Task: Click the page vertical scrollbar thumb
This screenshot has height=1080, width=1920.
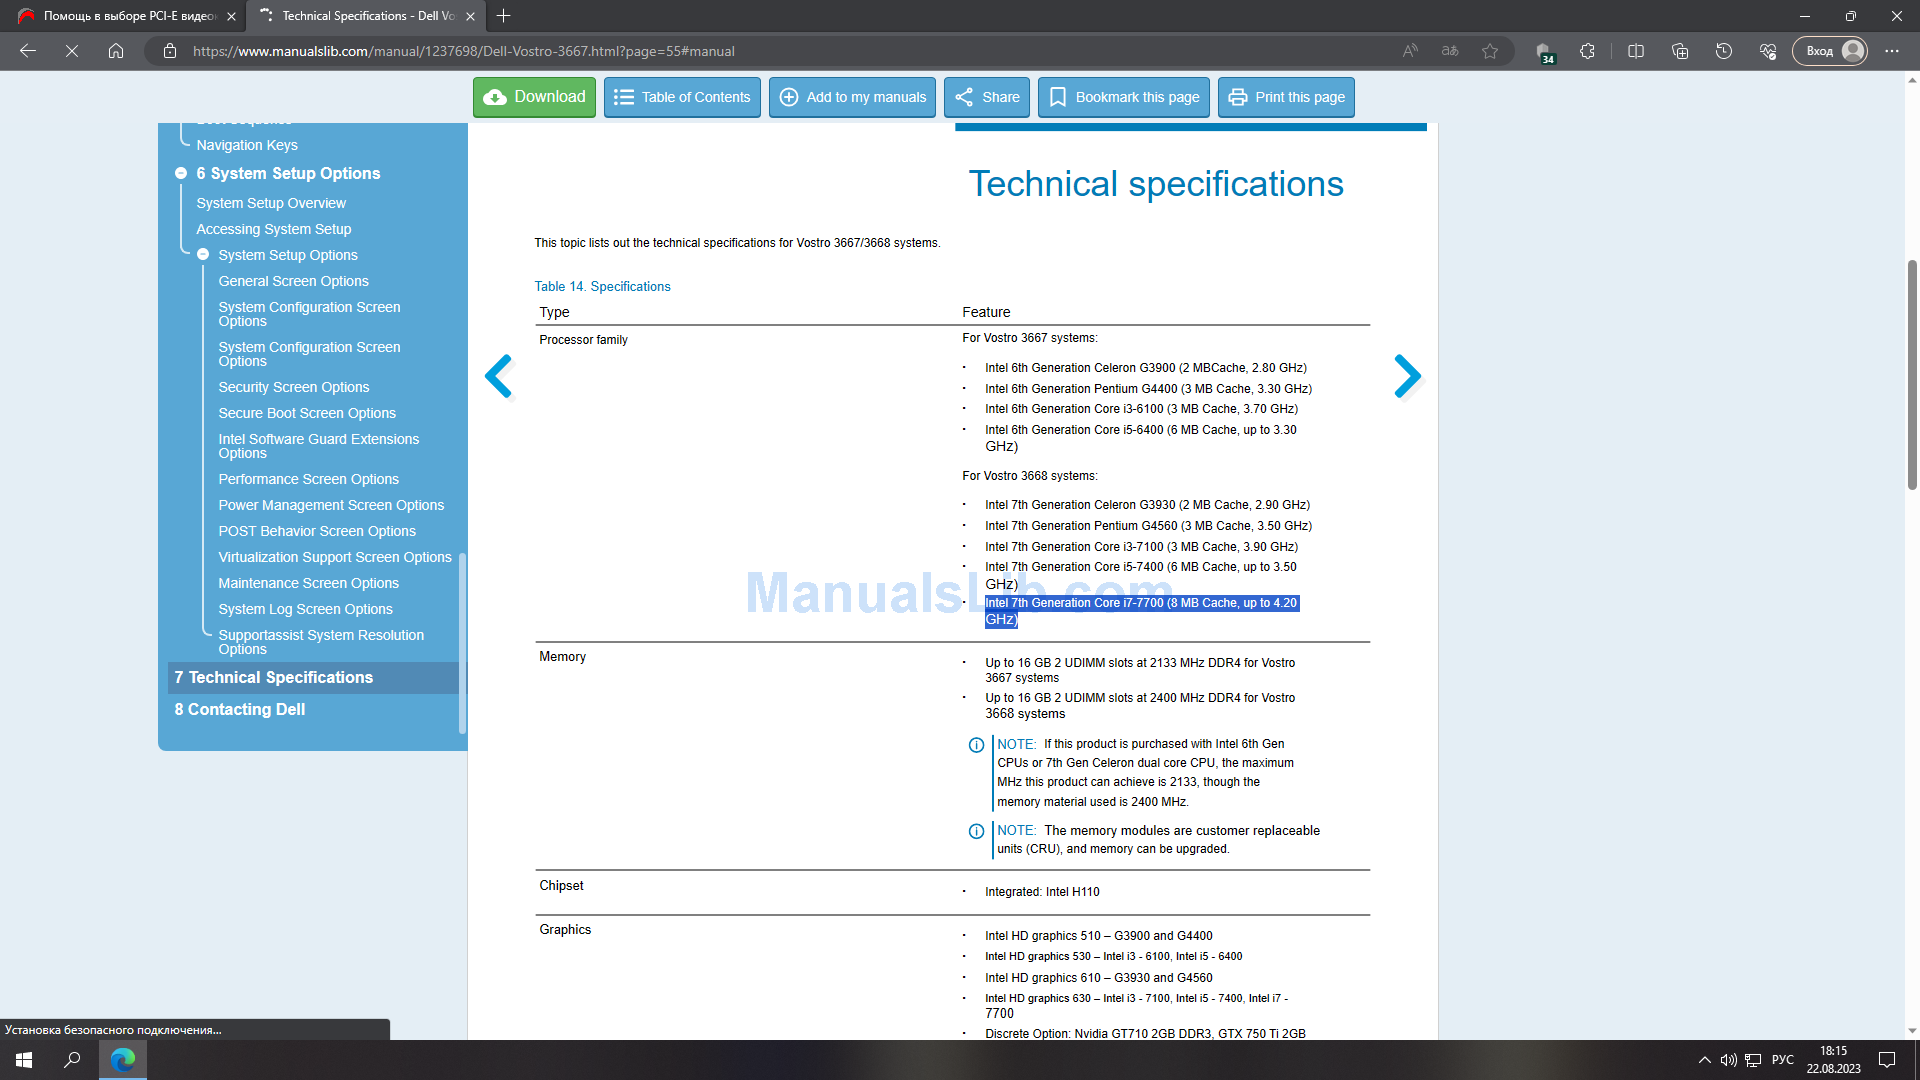Action: point(1912,375)
